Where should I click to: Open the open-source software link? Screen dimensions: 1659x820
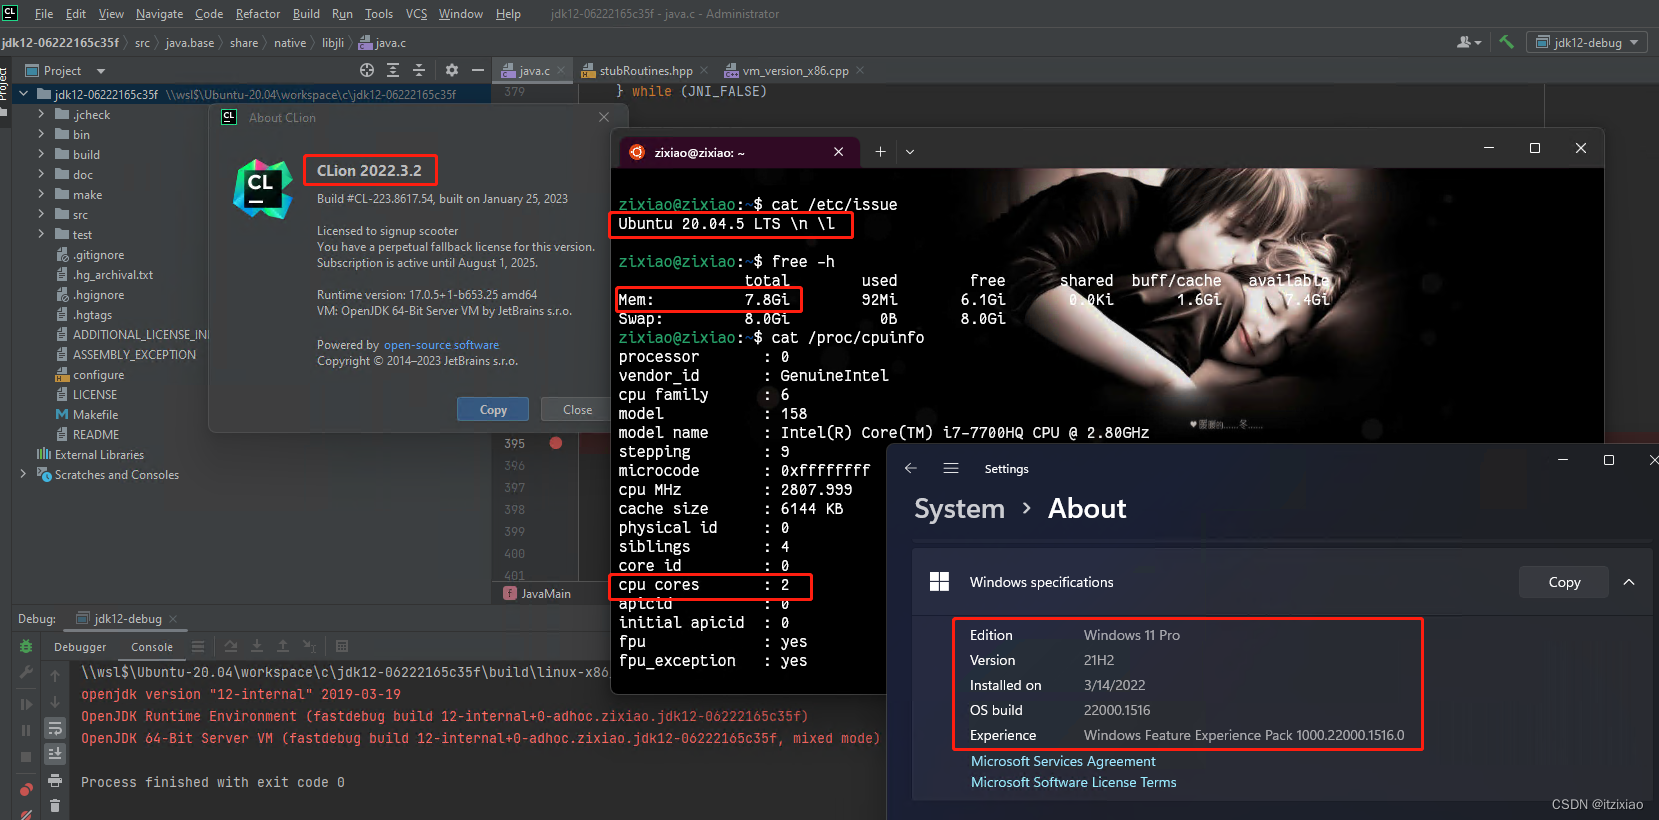click(x=441, y=345)
